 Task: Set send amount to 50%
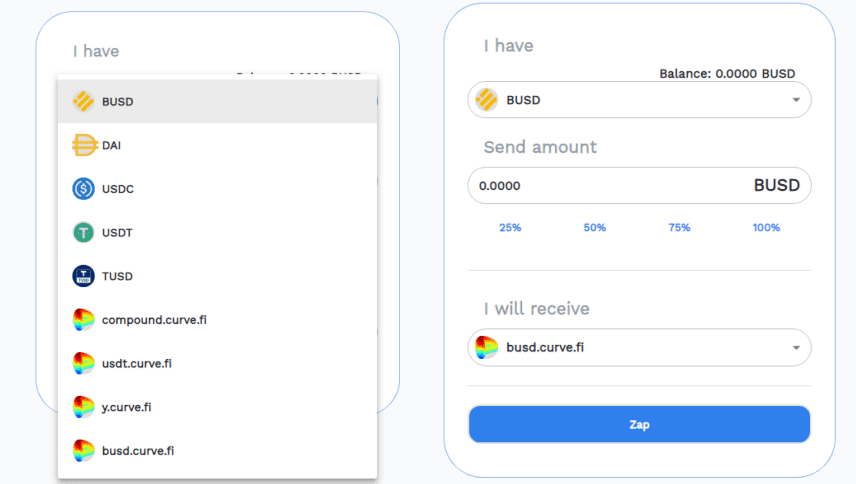tap(595, 228)
